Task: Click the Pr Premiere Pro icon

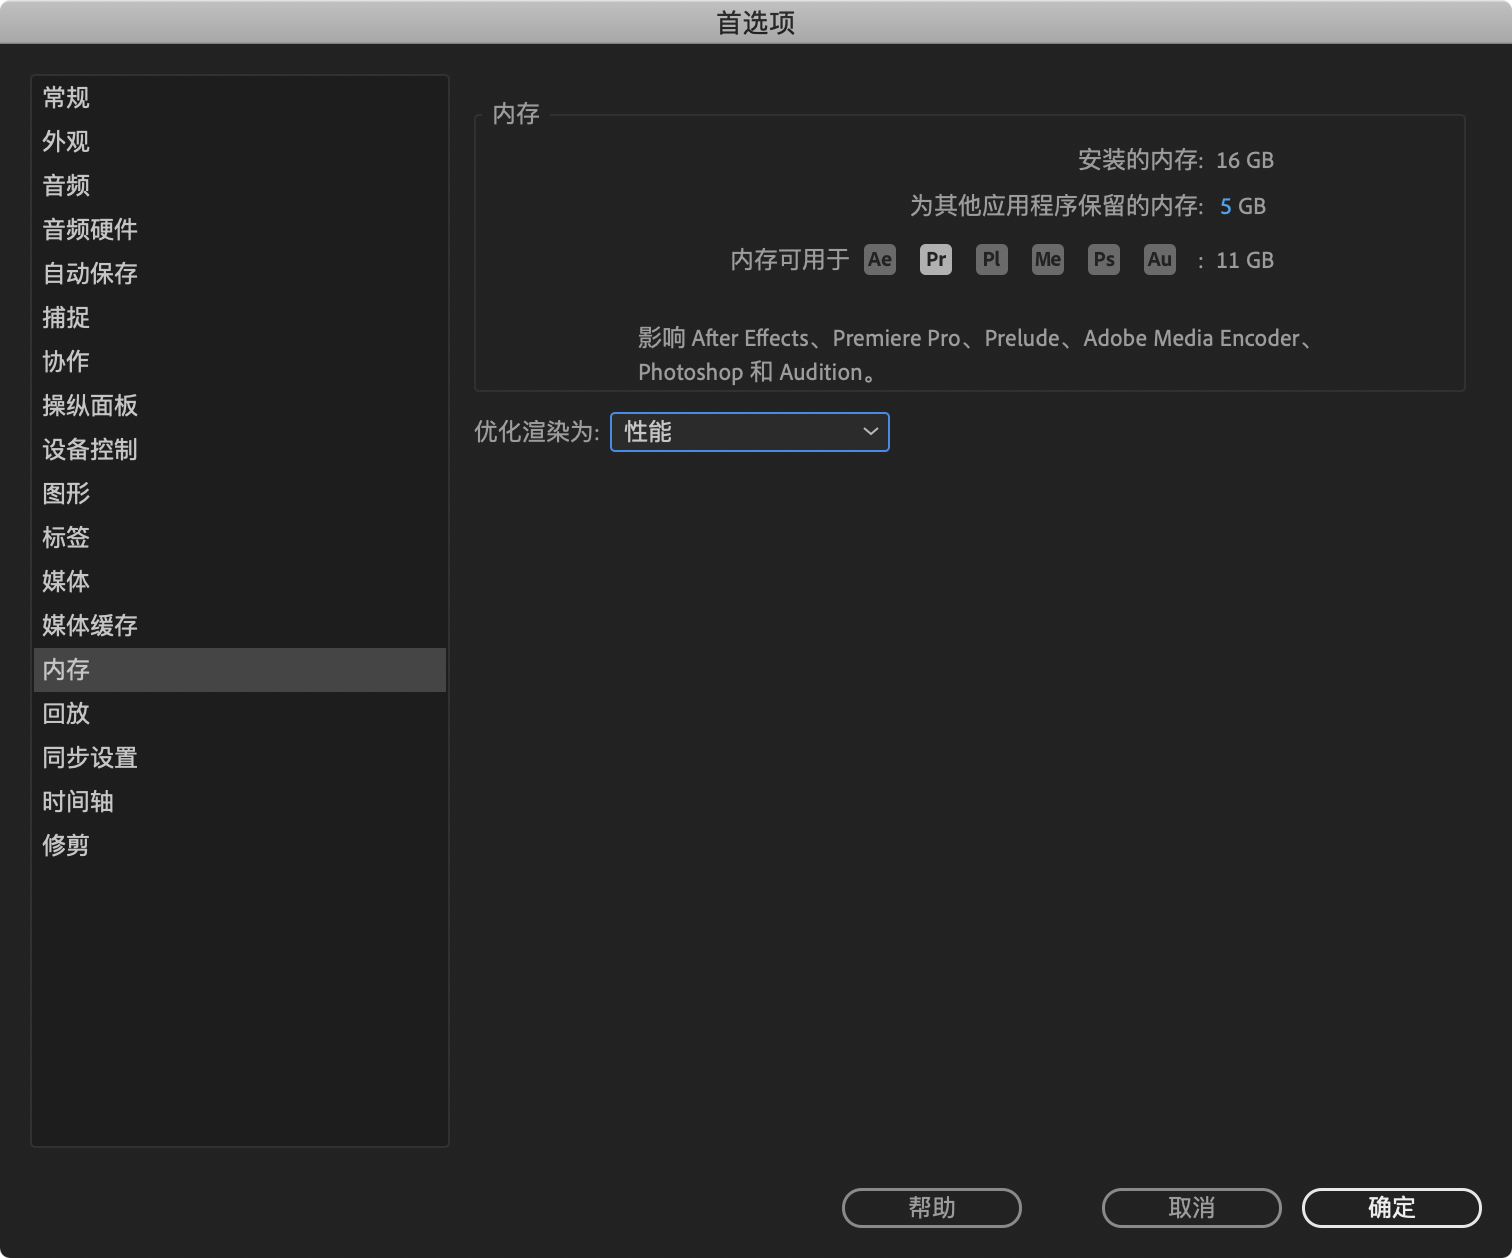Action: [936, 260]
